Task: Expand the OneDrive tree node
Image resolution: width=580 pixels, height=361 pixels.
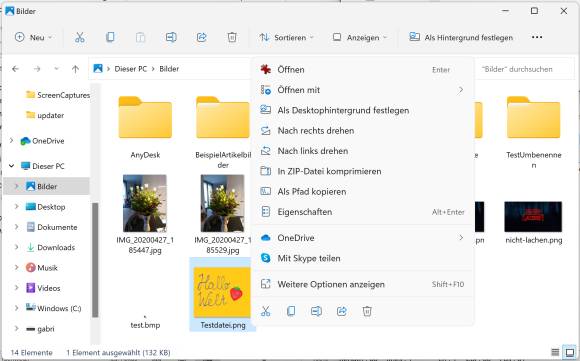Action: tap(11, 141)
